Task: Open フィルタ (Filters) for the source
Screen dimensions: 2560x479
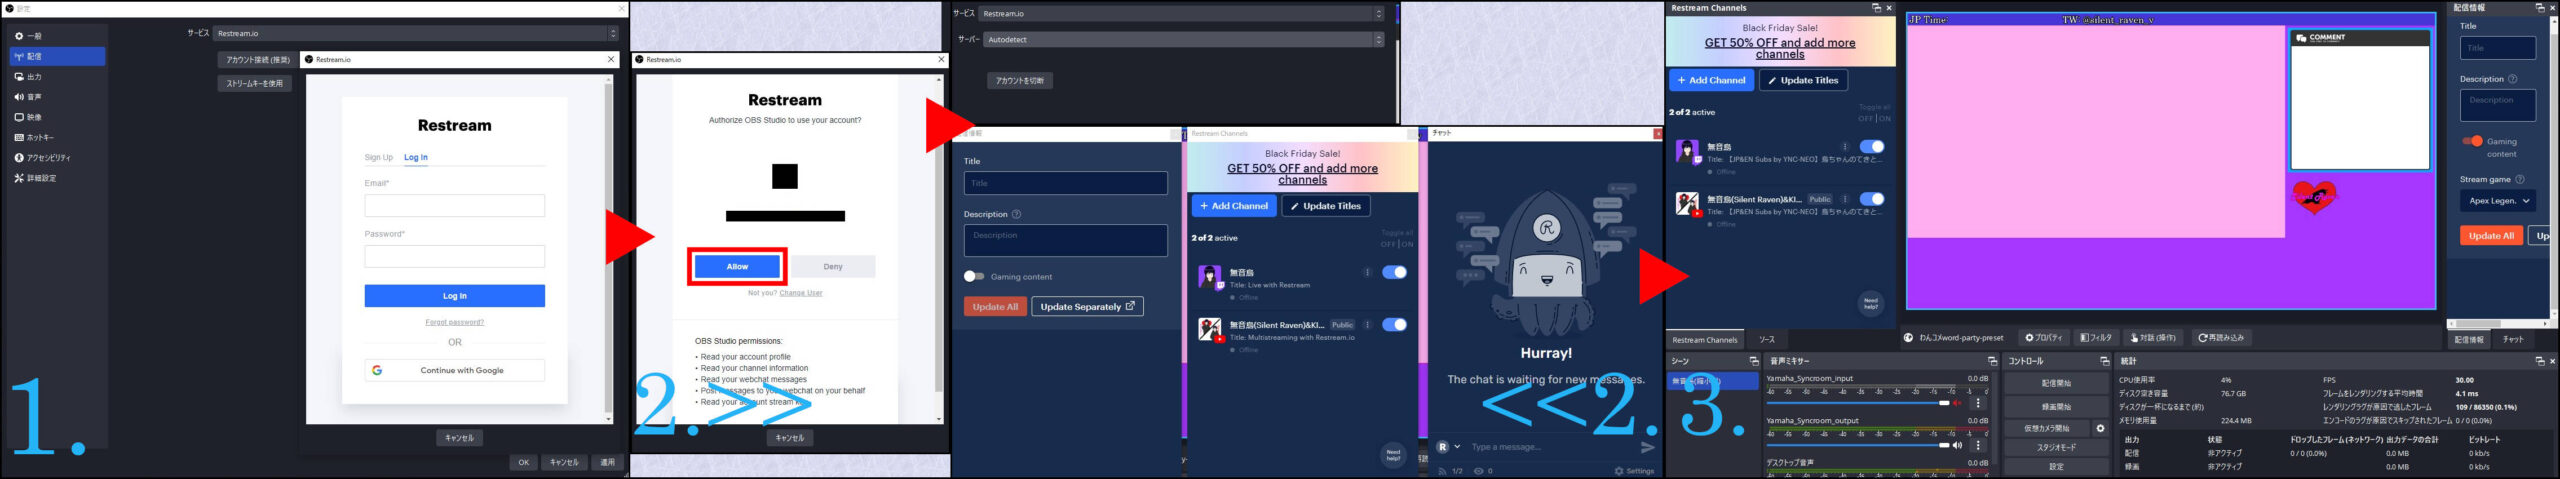Action: click(2096, 338)
